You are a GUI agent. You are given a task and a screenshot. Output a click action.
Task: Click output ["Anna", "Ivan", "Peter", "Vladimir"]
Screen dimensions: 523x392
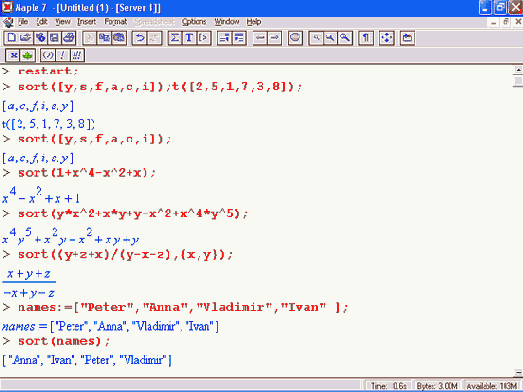(87, 360)
